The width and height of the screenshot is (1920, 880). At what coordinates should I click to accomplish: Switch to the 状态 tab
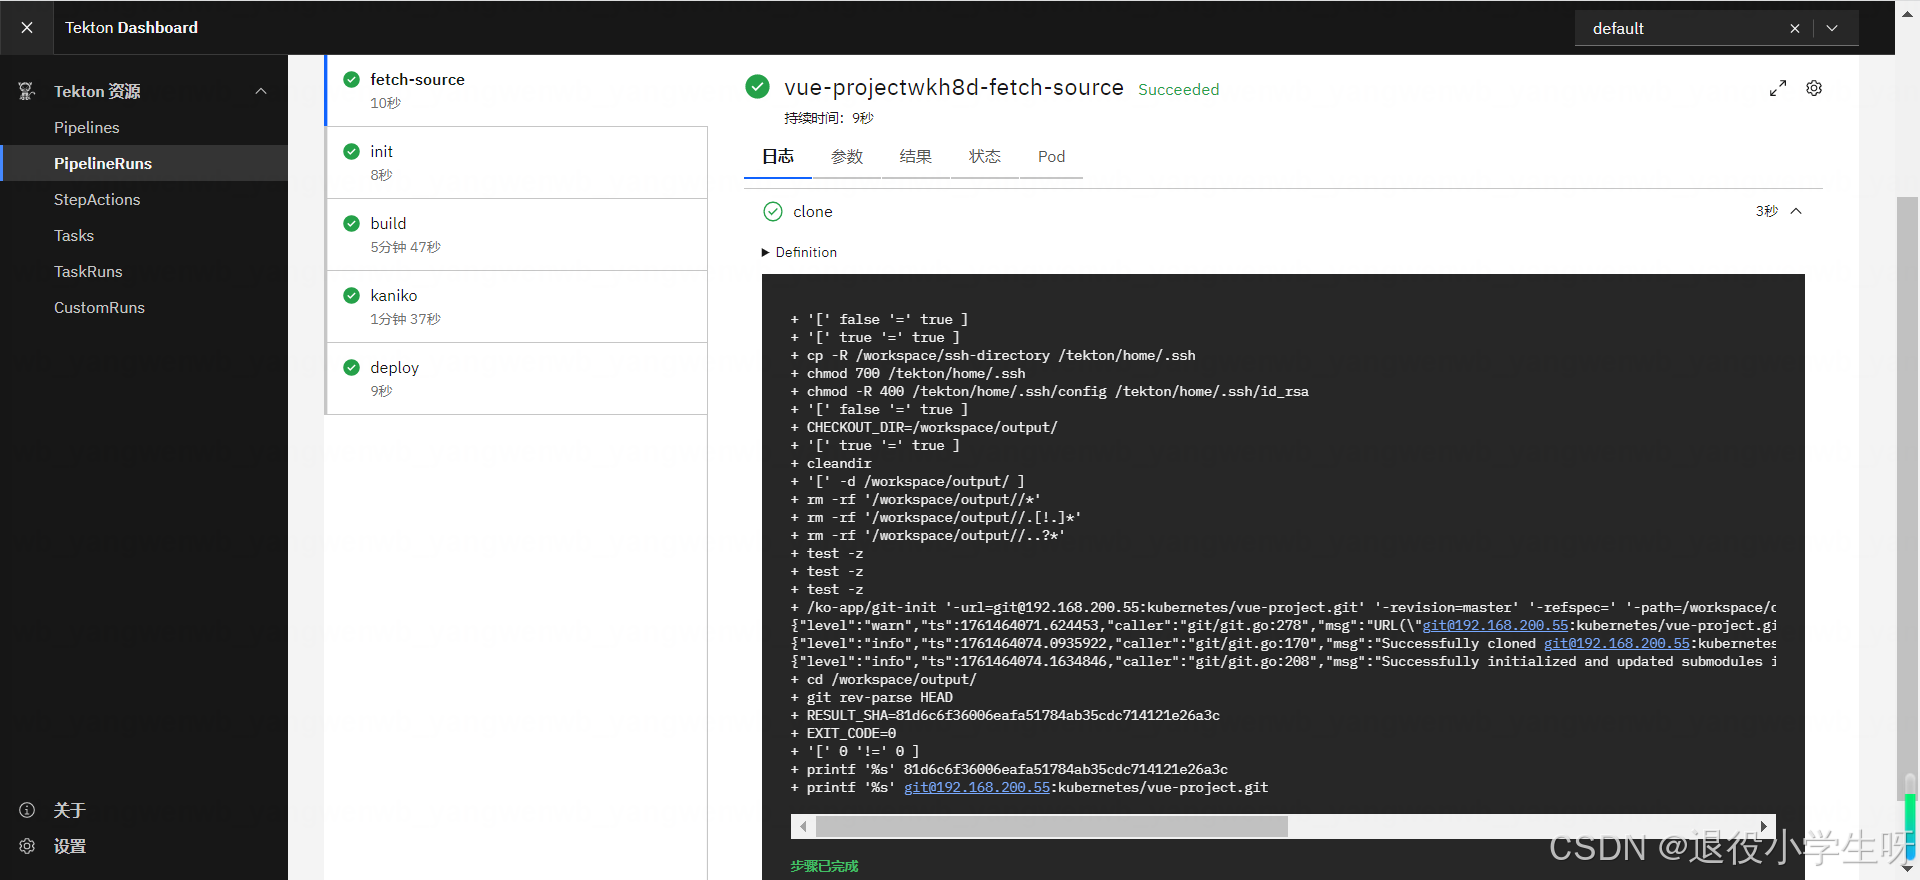[984, 157]
